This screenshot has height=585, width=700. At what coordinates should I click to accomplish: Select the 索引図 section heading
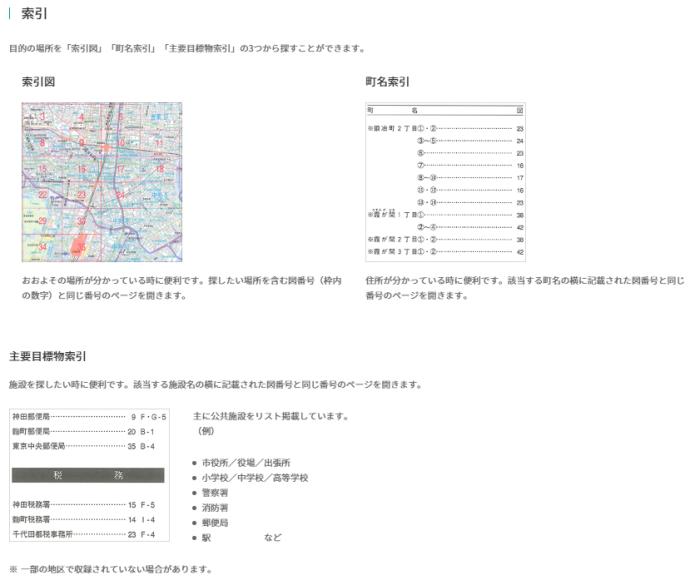[x=38, y=82]
